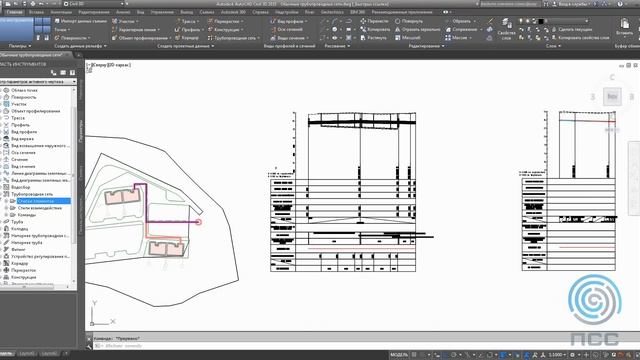Expand the Палитры panel
This screenshot has width=640, height=360.
[20, 46]
